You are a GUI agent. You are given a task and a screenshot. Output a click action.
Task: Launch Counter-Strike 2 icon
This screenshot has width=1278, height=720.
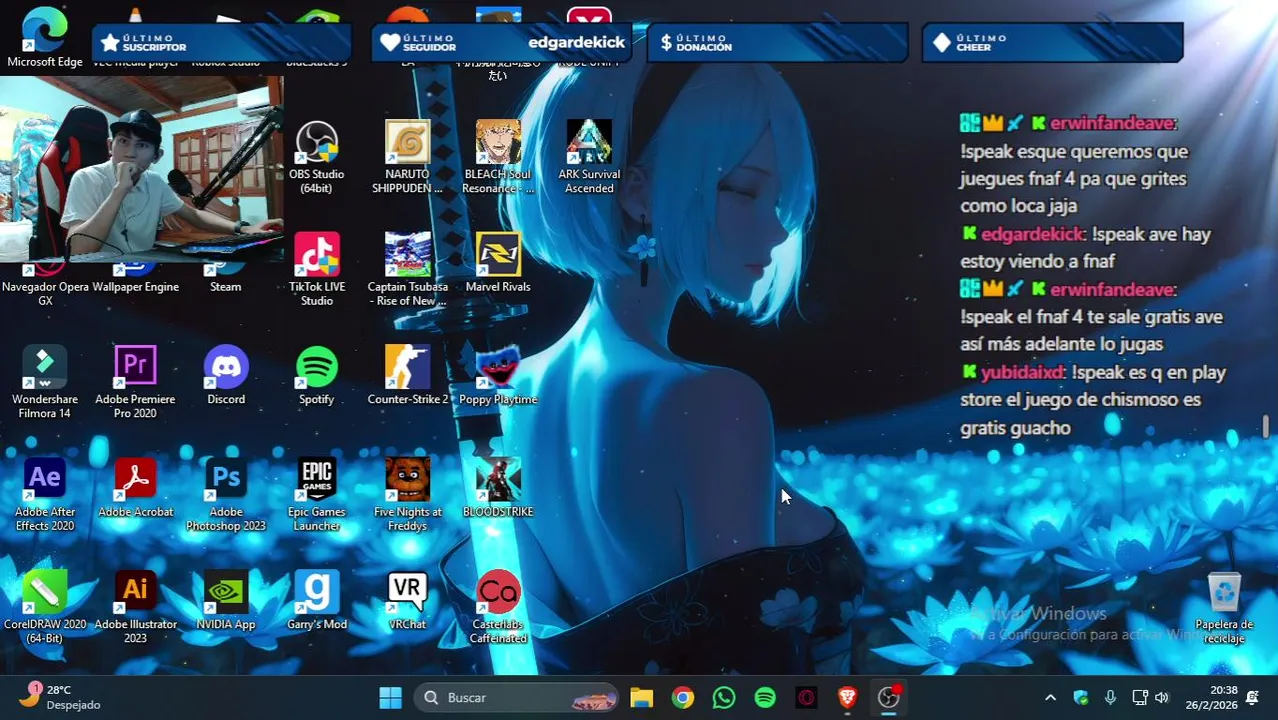407,376
